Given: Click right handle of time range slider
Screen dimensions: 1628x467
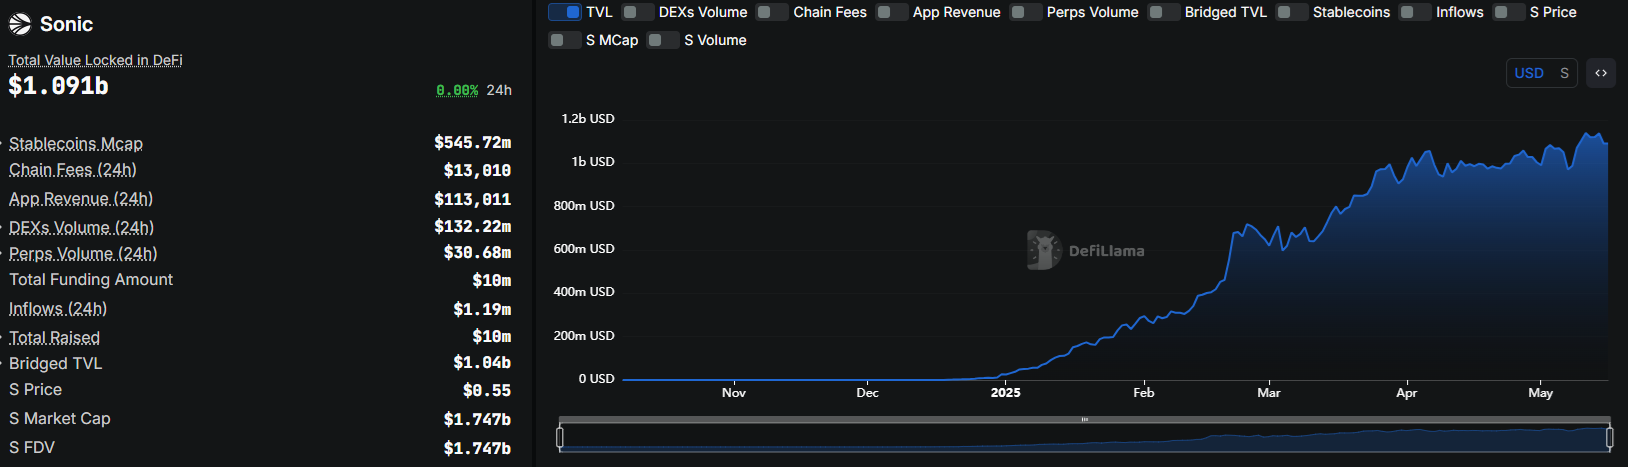Looking at the screenshot, I should pos(1609,437).
